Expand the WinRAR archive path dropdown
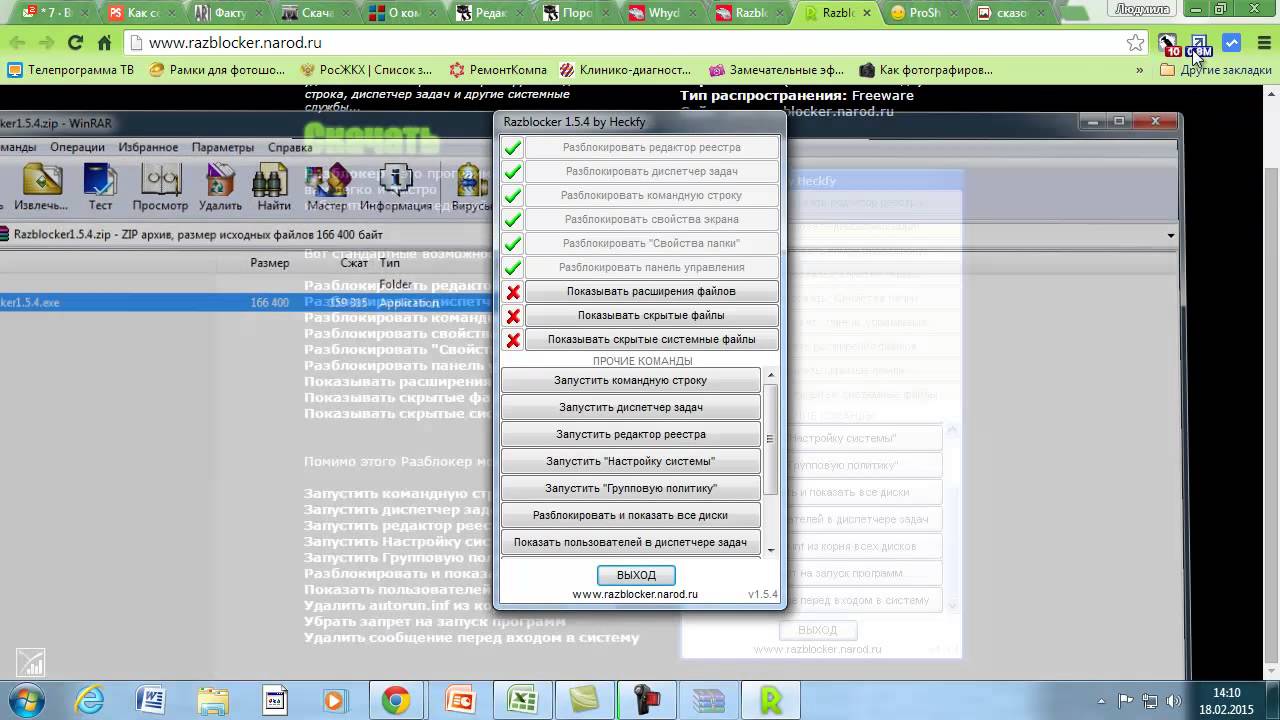This screenshot has height=720, width=1280. pos(1171,236)
